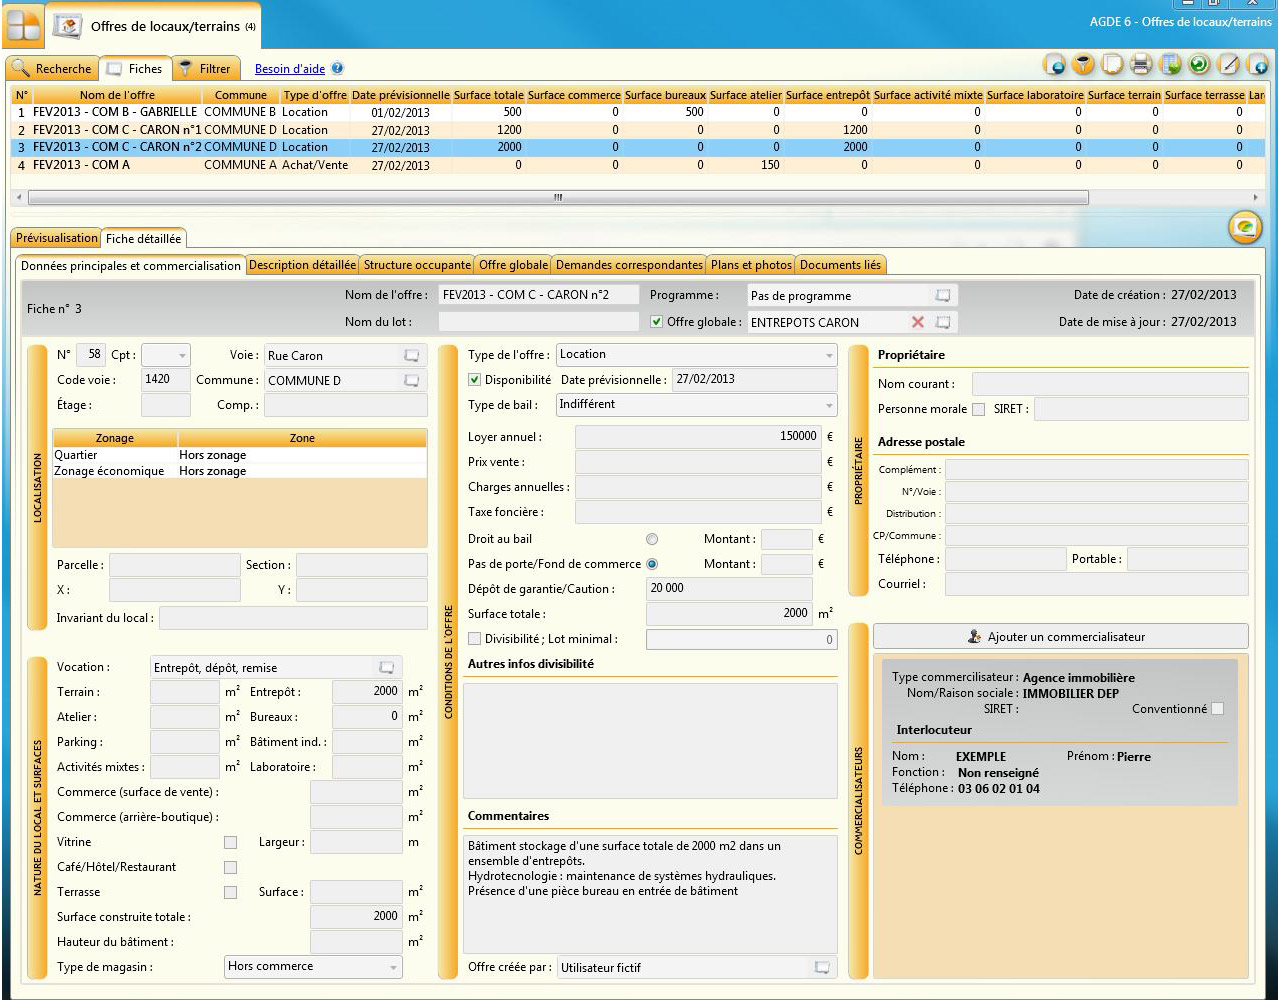Click the Loyer annuel input field
1278x1000 pixels.
click(x=698, y=436)
